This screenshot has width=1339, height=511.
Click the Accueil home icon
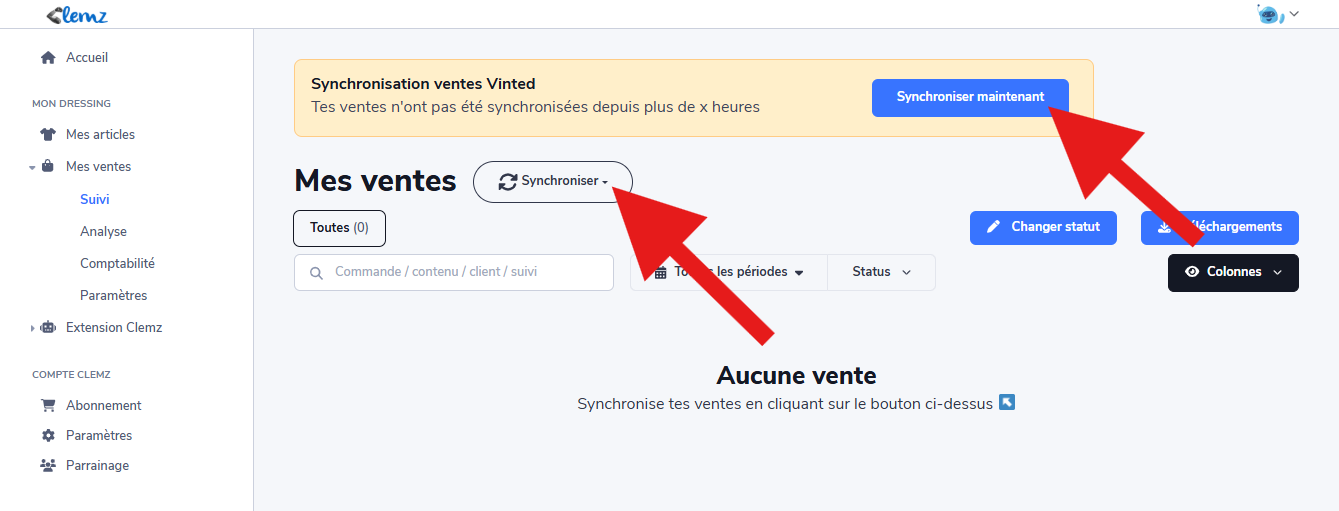coord(48,58)
